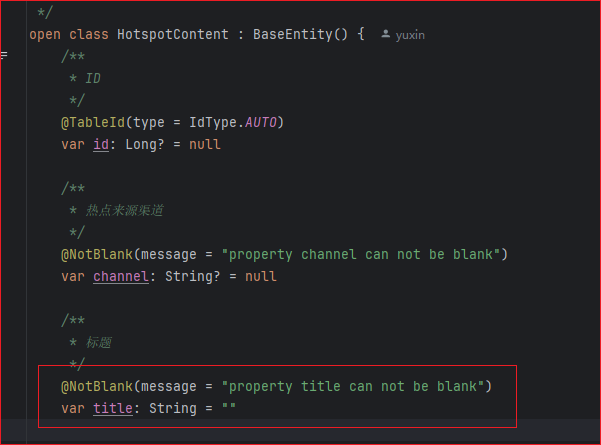
Task: Click the underlined id property name
Action: [101, 144]
